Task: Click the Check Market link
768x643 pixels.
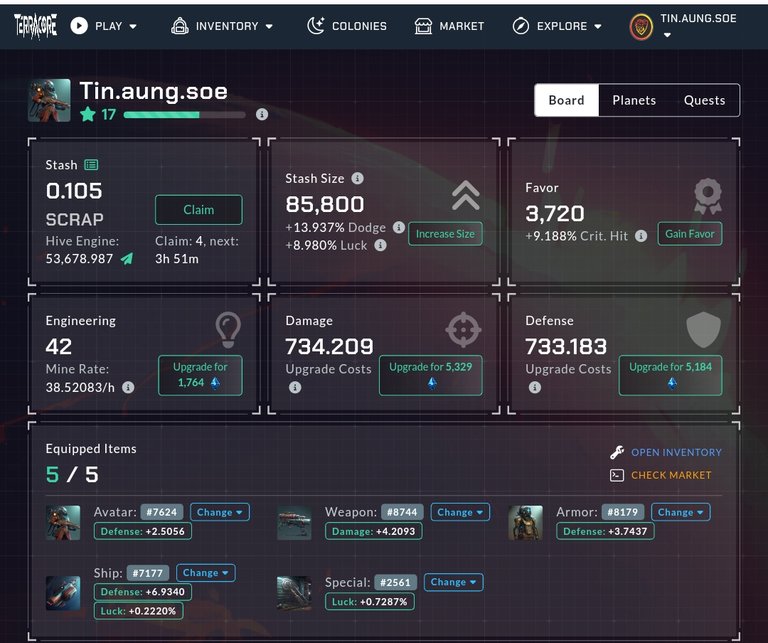Action: (671, 475)
